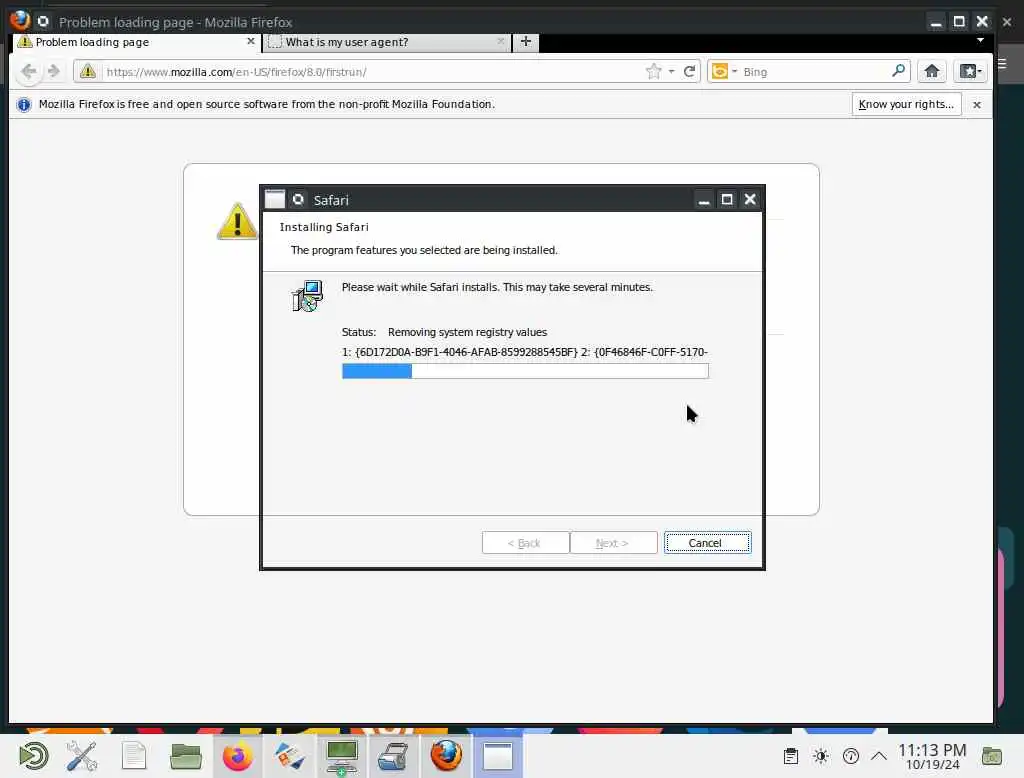Switch to What is my user agent tab
1024x778 pixels.
(x=387, y=42)
